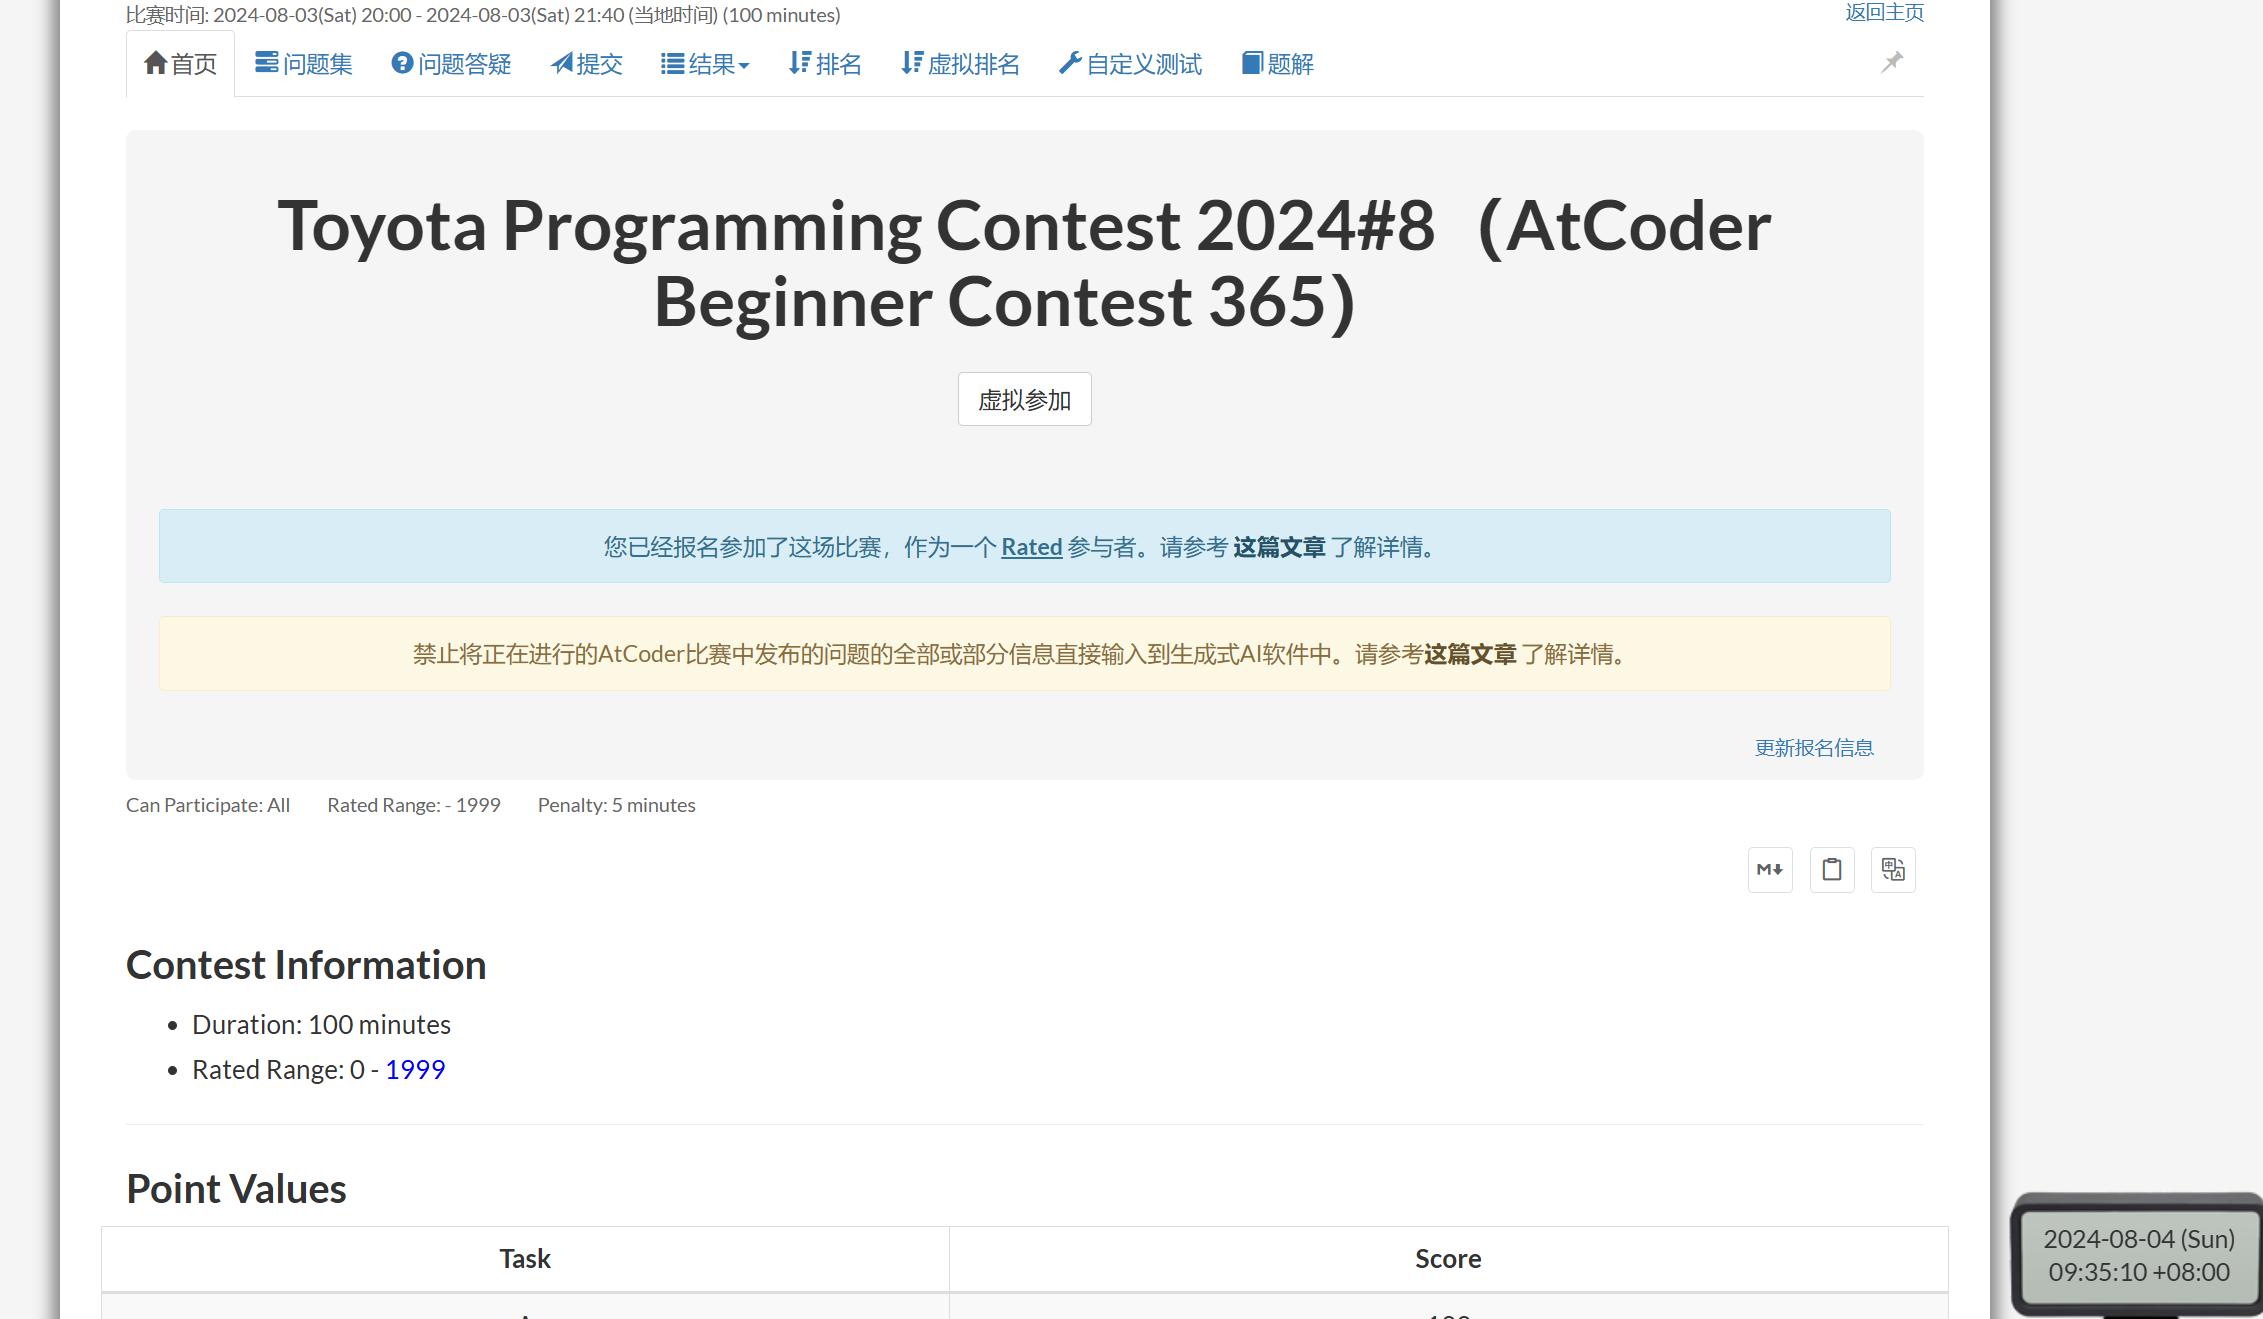Click the pushpin icon in nav bar

click(x=1892, y=63)
